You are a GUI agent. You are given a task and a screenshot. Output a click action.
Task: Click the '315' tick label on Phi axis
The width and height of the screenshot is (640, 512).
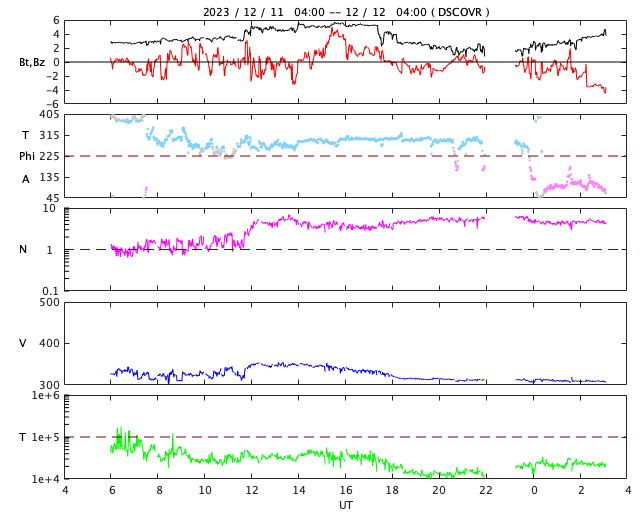[x=49, y=135]
